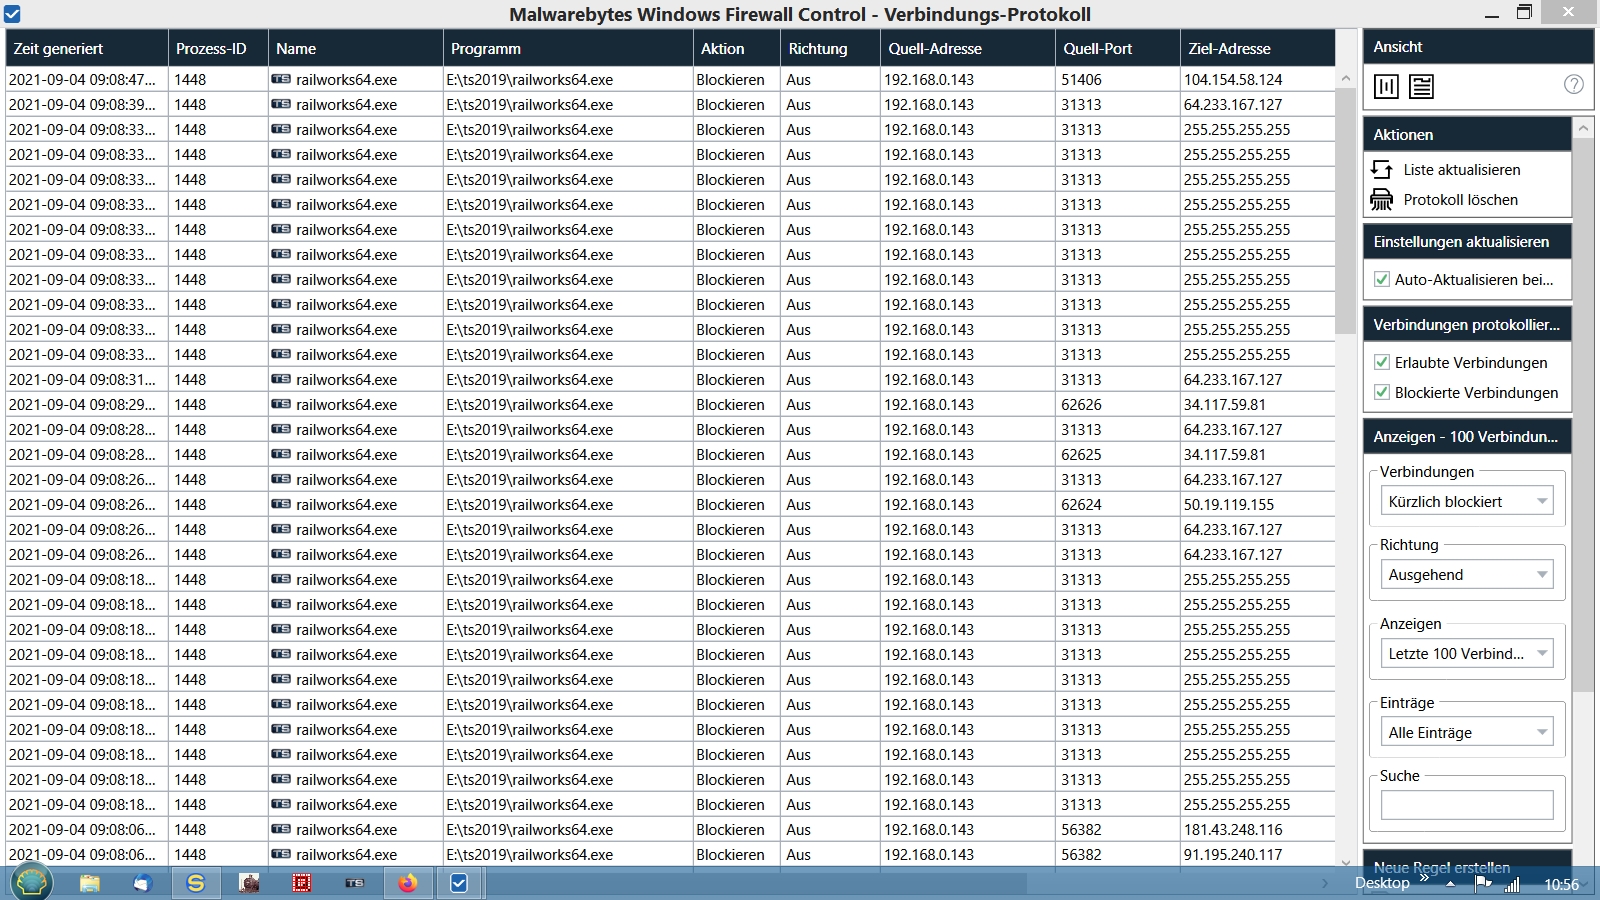Launch Firefox from the taskbar
Viewport: 1600px width, 900px height.
(408, 883)
